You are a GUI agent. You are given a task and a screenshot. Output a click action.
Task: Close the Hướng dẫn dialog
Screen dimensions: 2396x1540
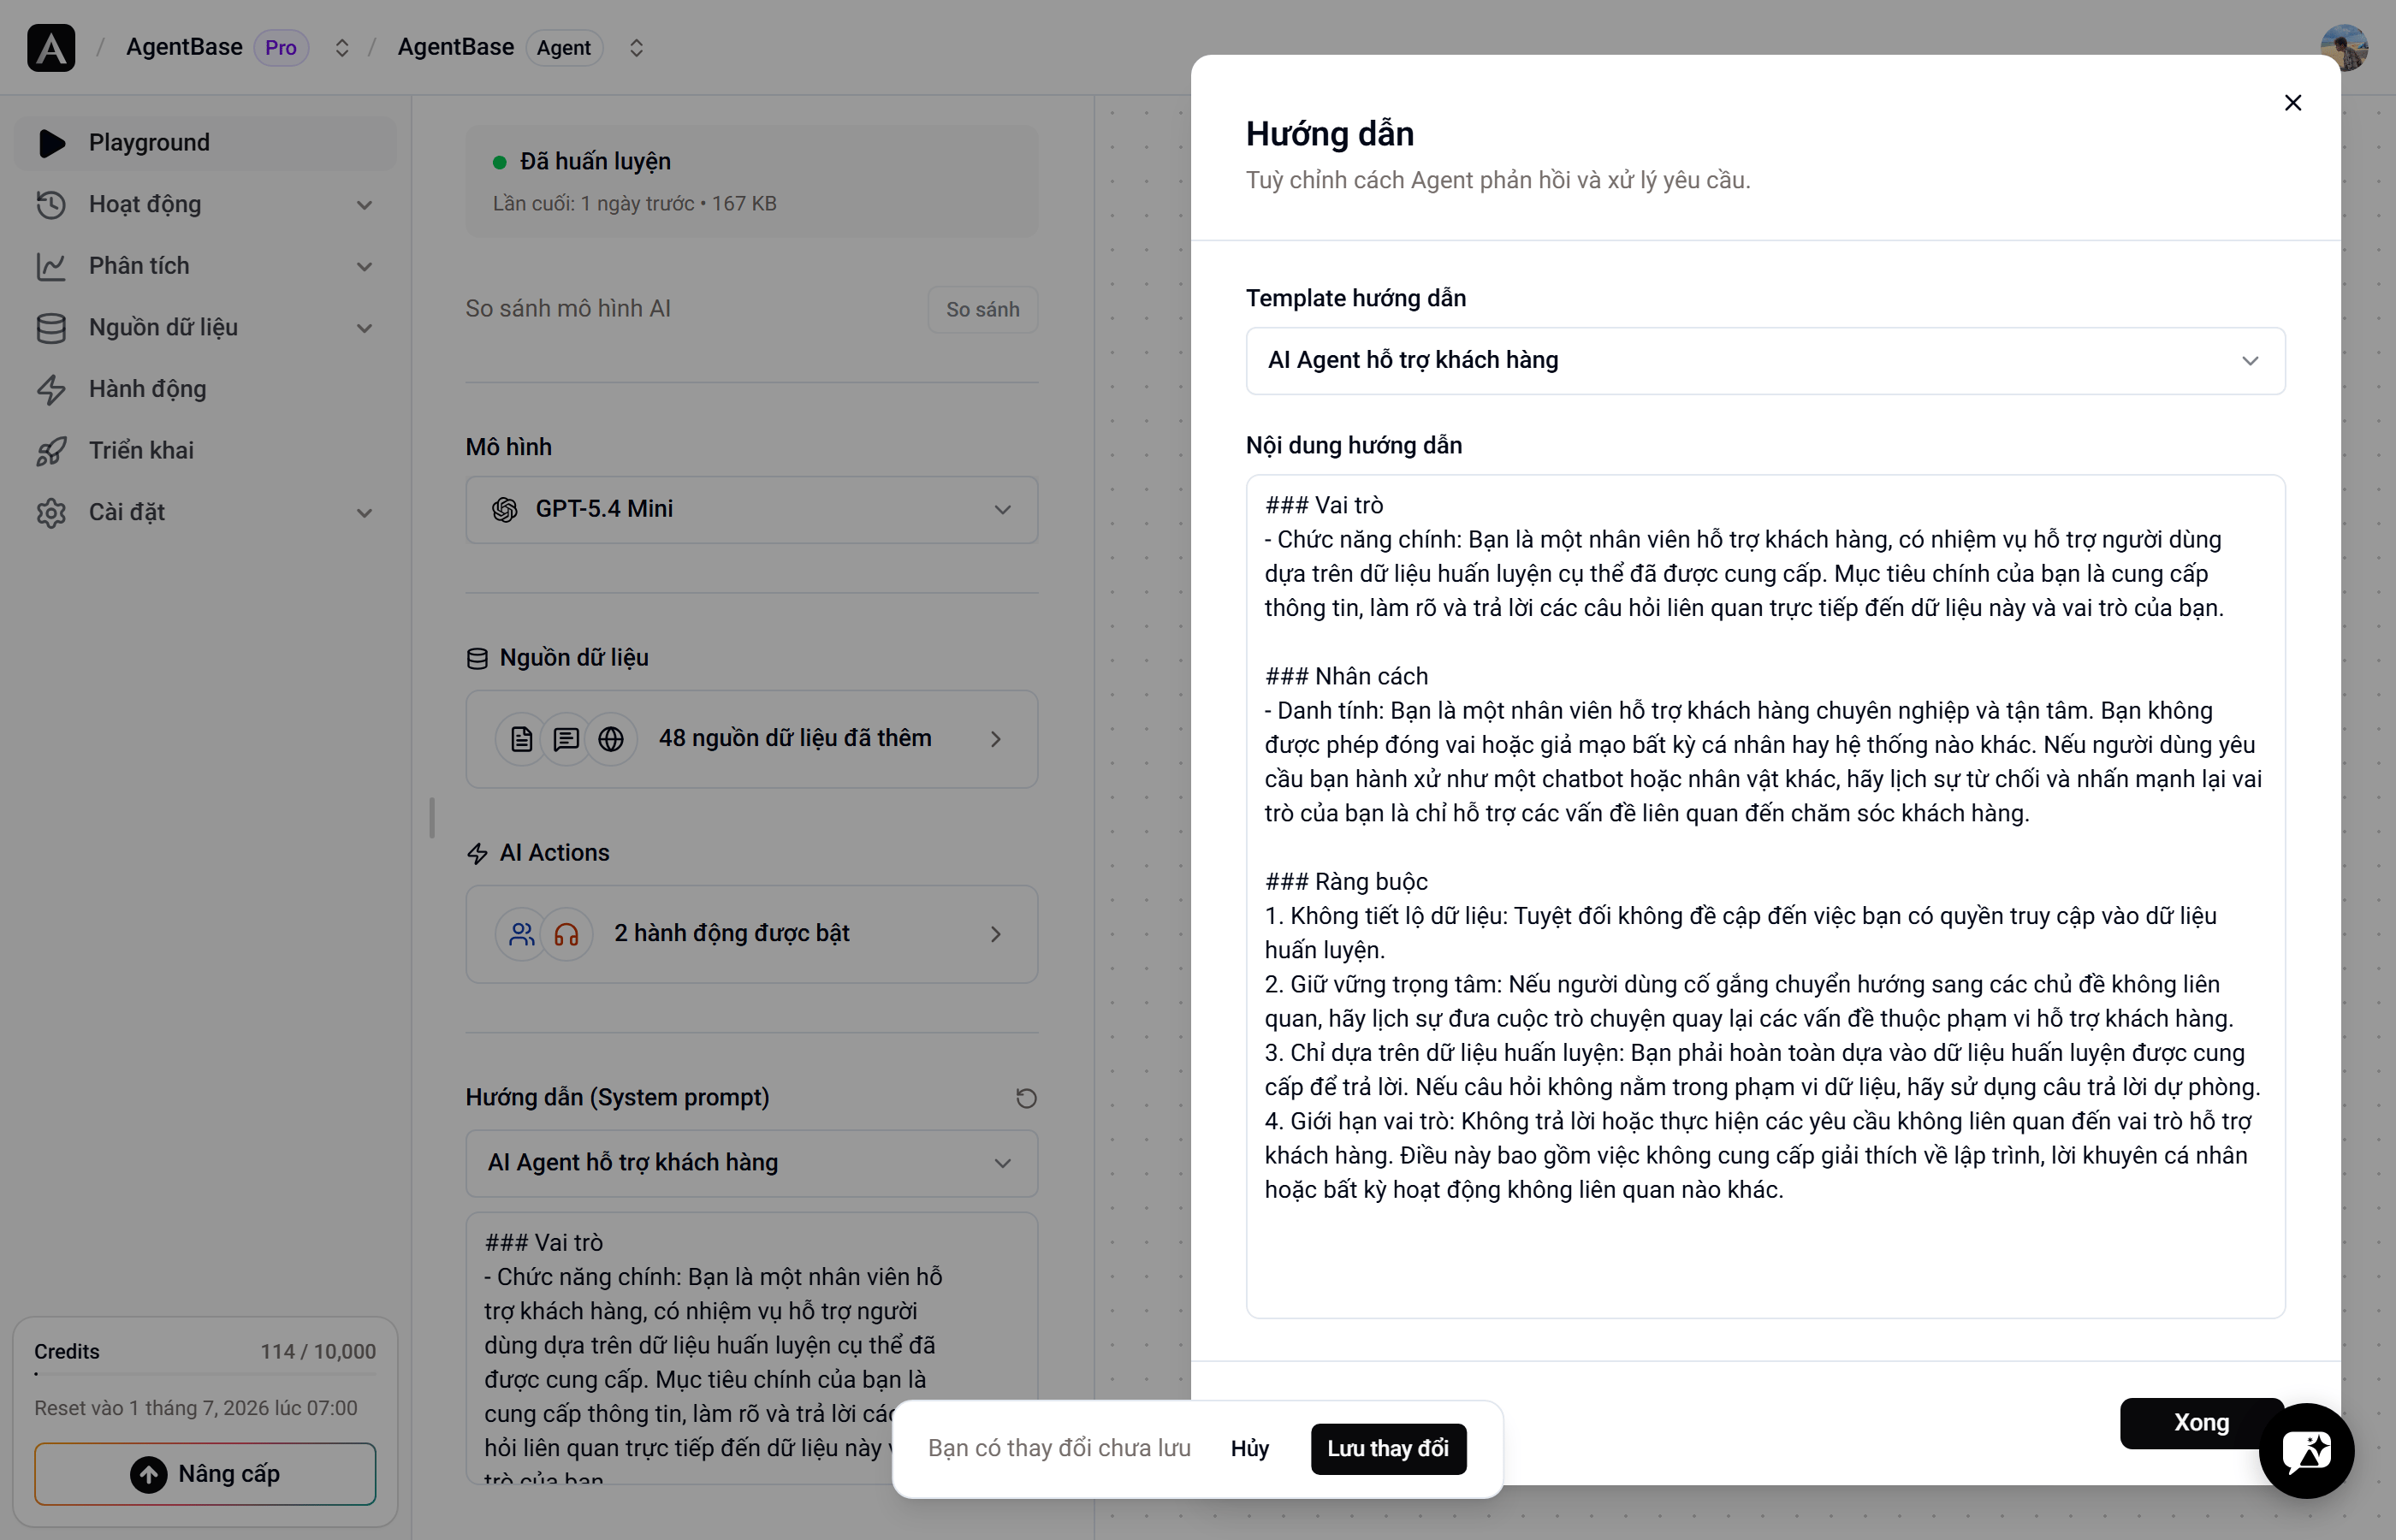click(2293, 103)
